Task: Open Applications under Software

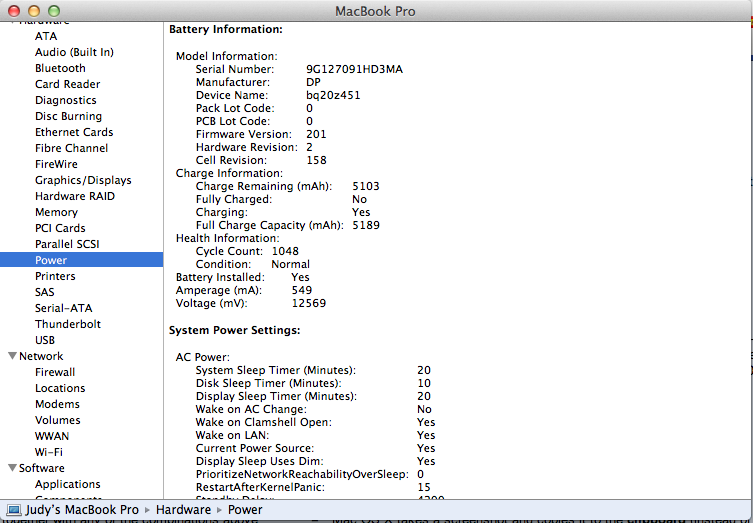Action: click(x=68, y=484)
